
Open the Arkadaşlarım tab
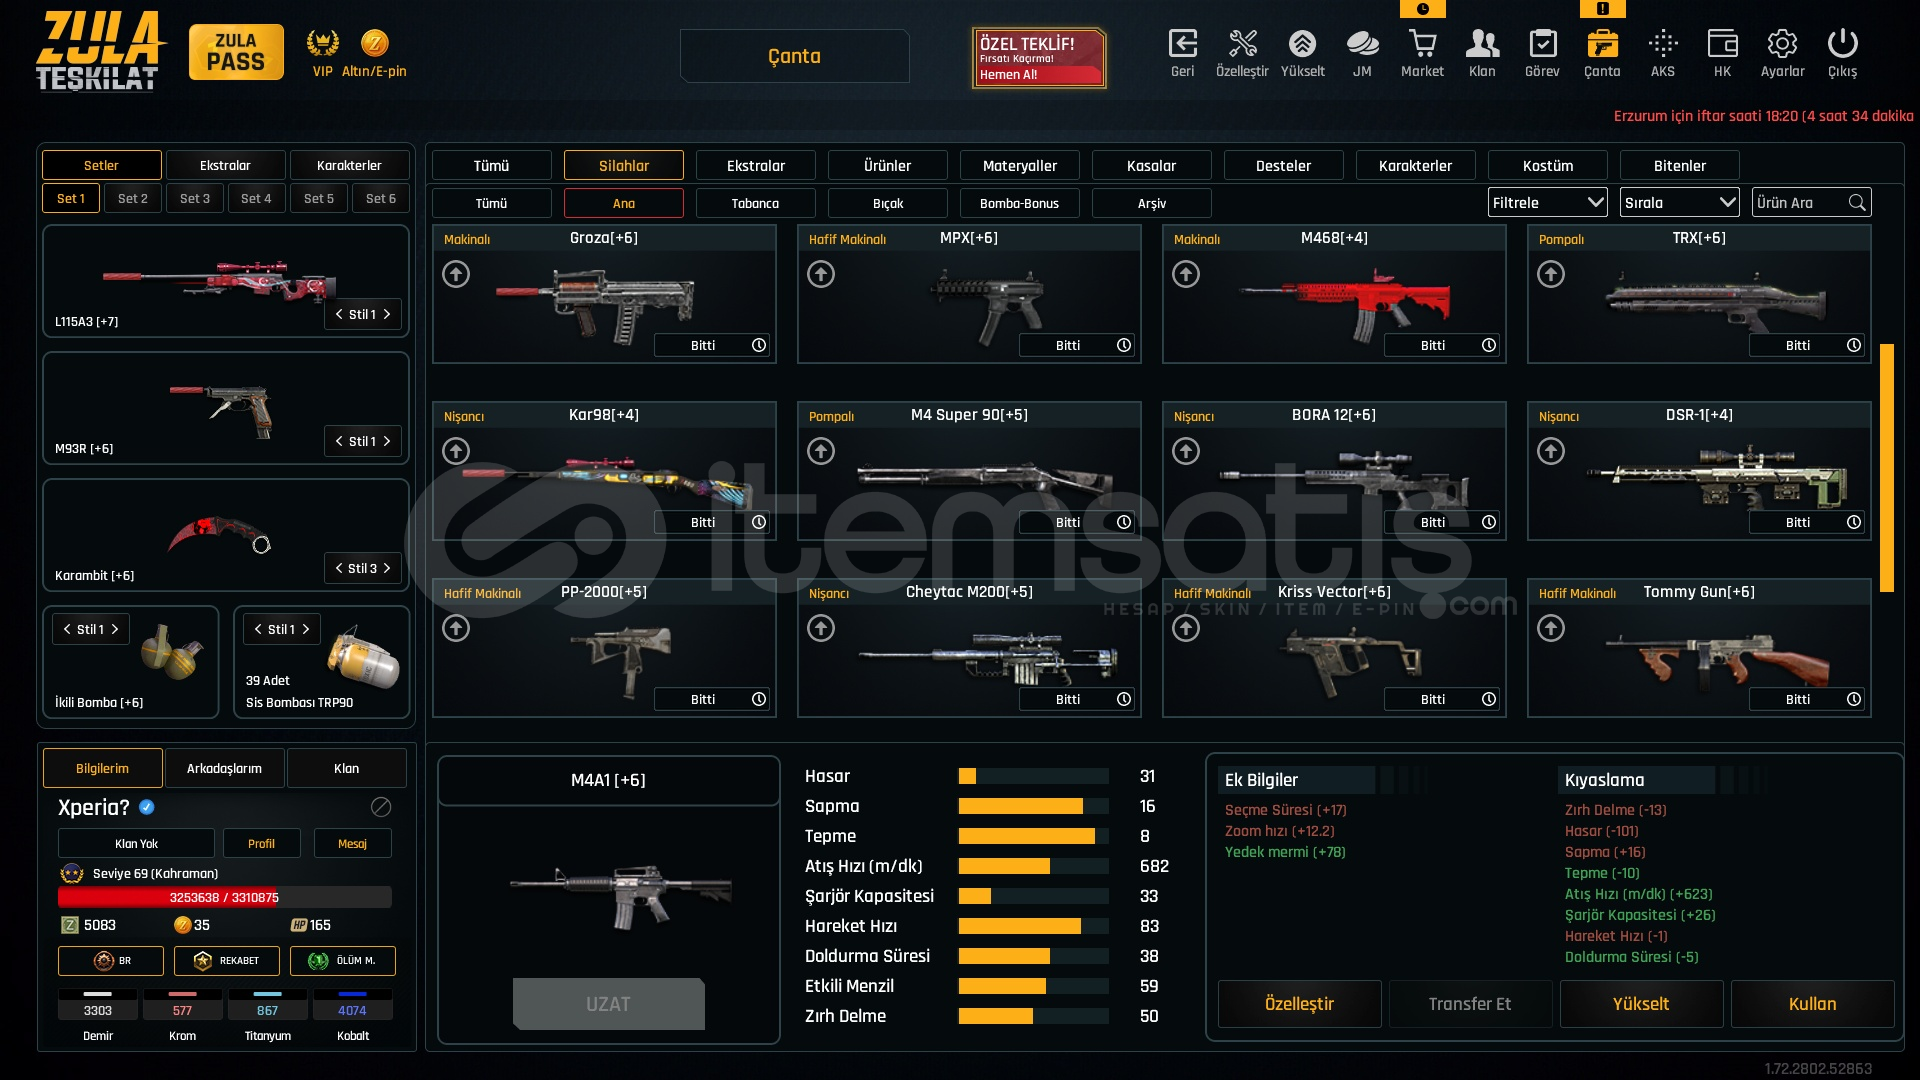(224, 768)
